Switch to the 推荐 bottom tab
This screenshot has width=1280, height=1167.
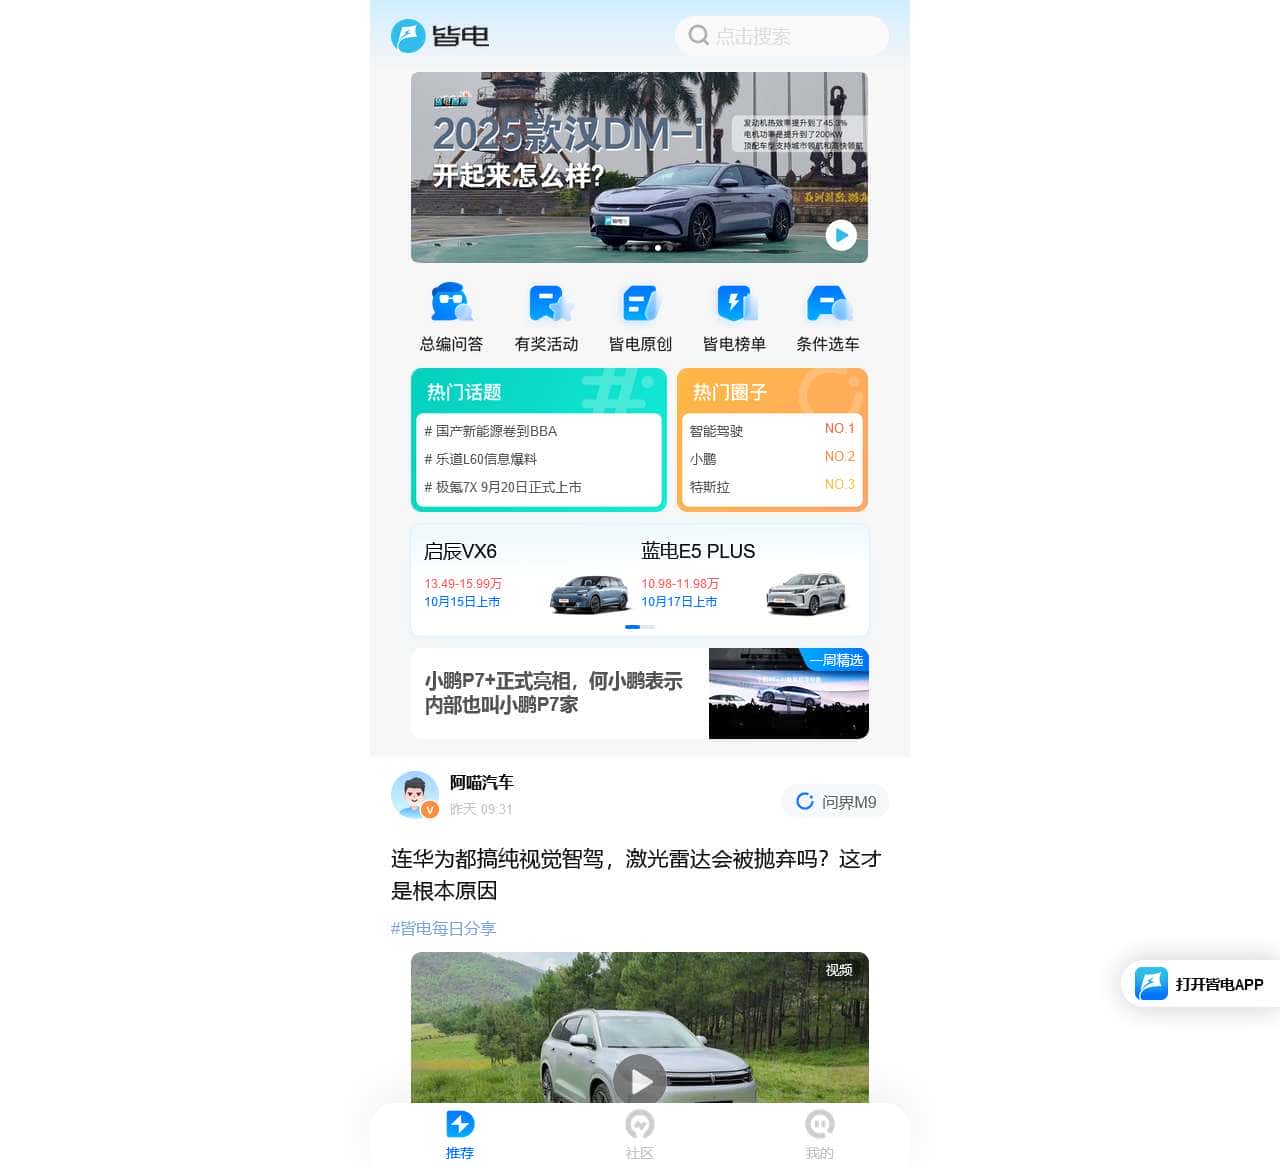(460, 1135)
